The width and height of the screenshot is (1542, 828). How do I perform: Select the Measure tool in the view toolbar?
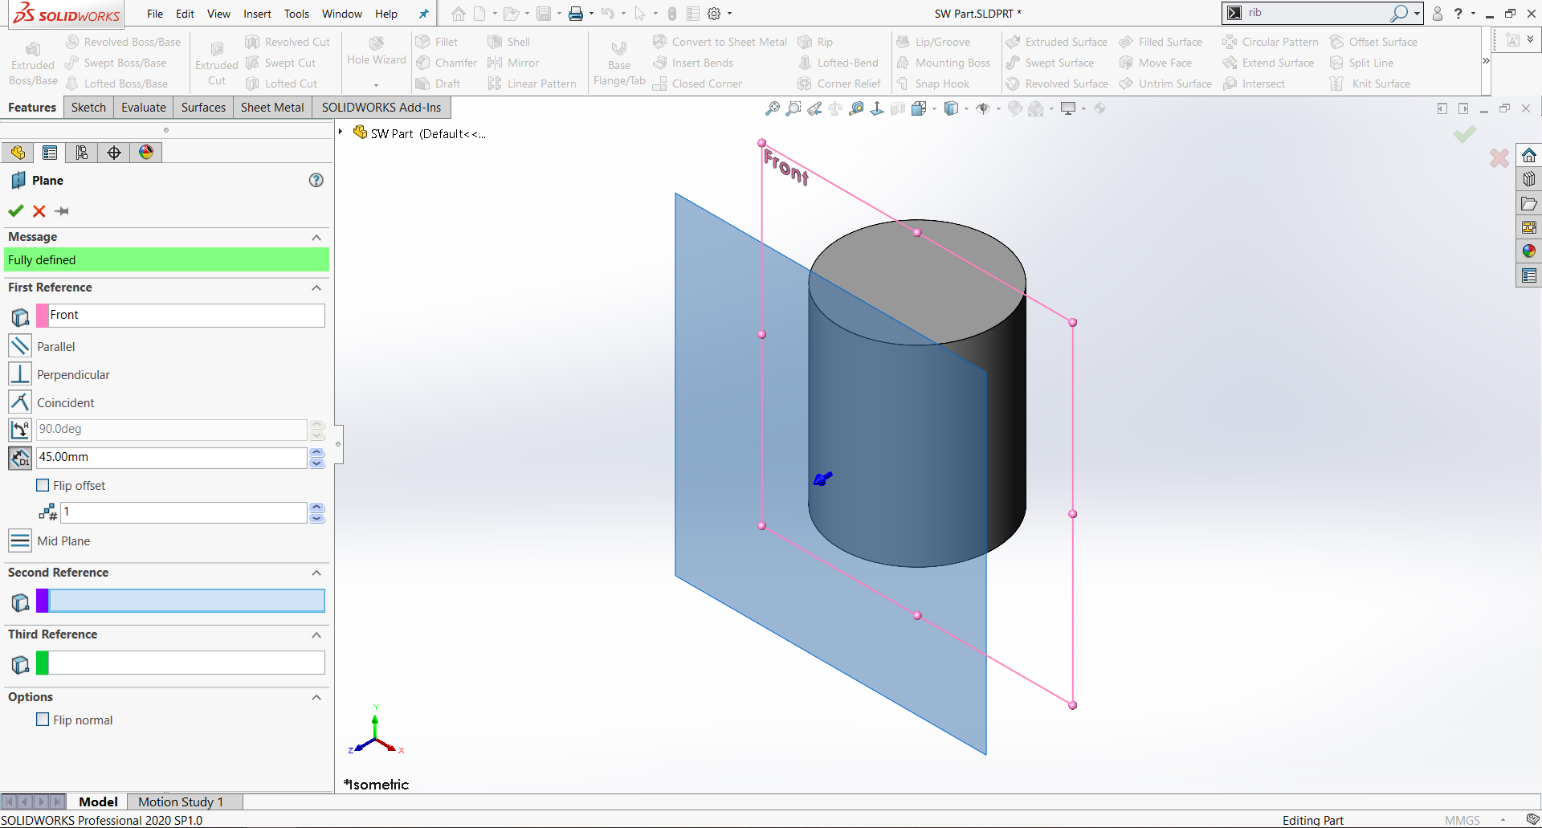pyautogui.click(x=857, y=108)
